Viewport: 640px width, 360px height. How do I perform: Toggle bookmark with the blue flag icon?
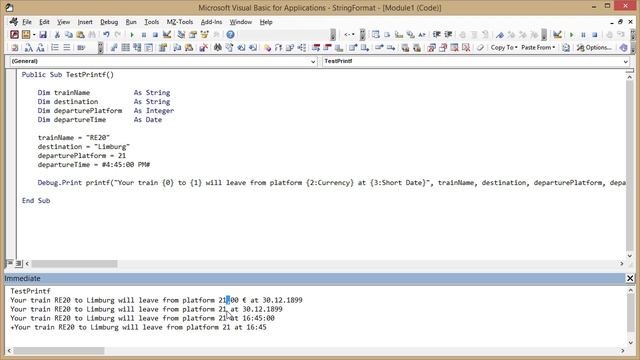[500, 35]
